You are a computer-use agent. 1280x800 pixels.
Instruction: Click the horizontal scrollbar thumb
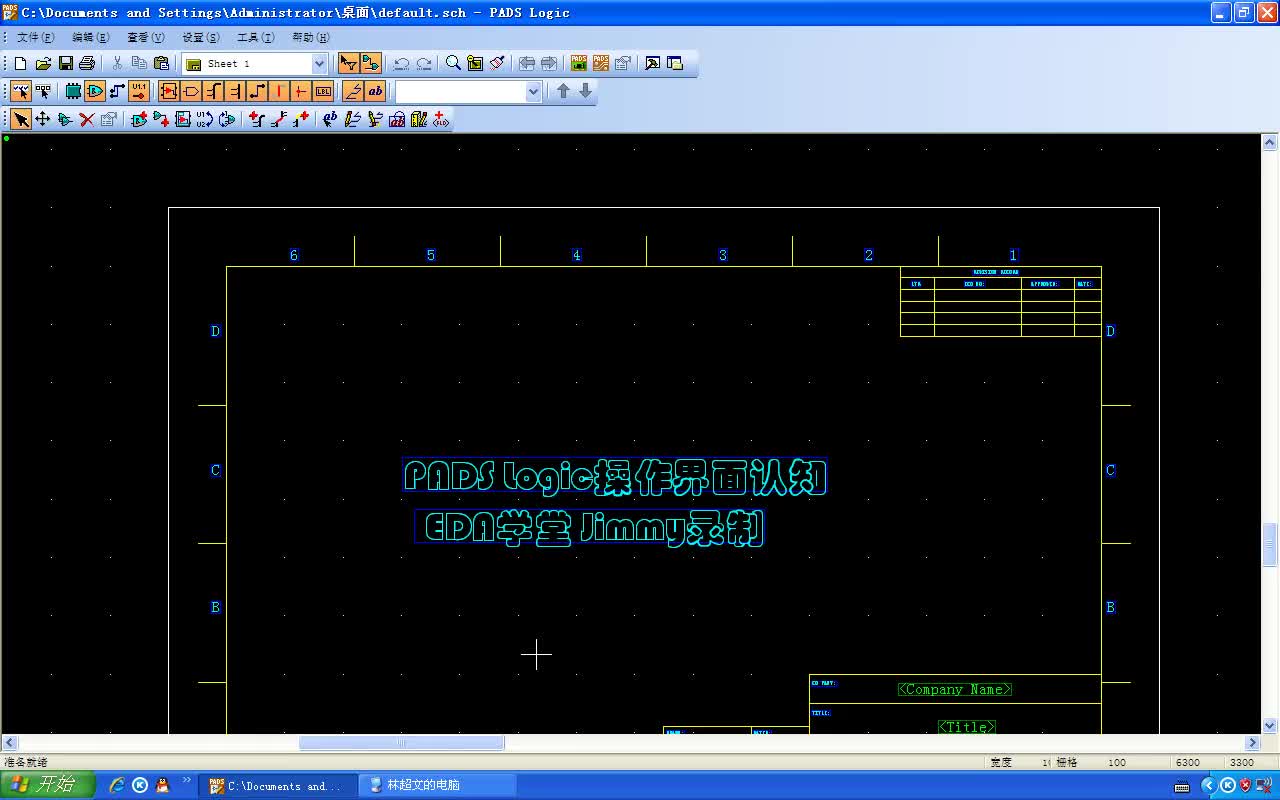coord(402,743)
